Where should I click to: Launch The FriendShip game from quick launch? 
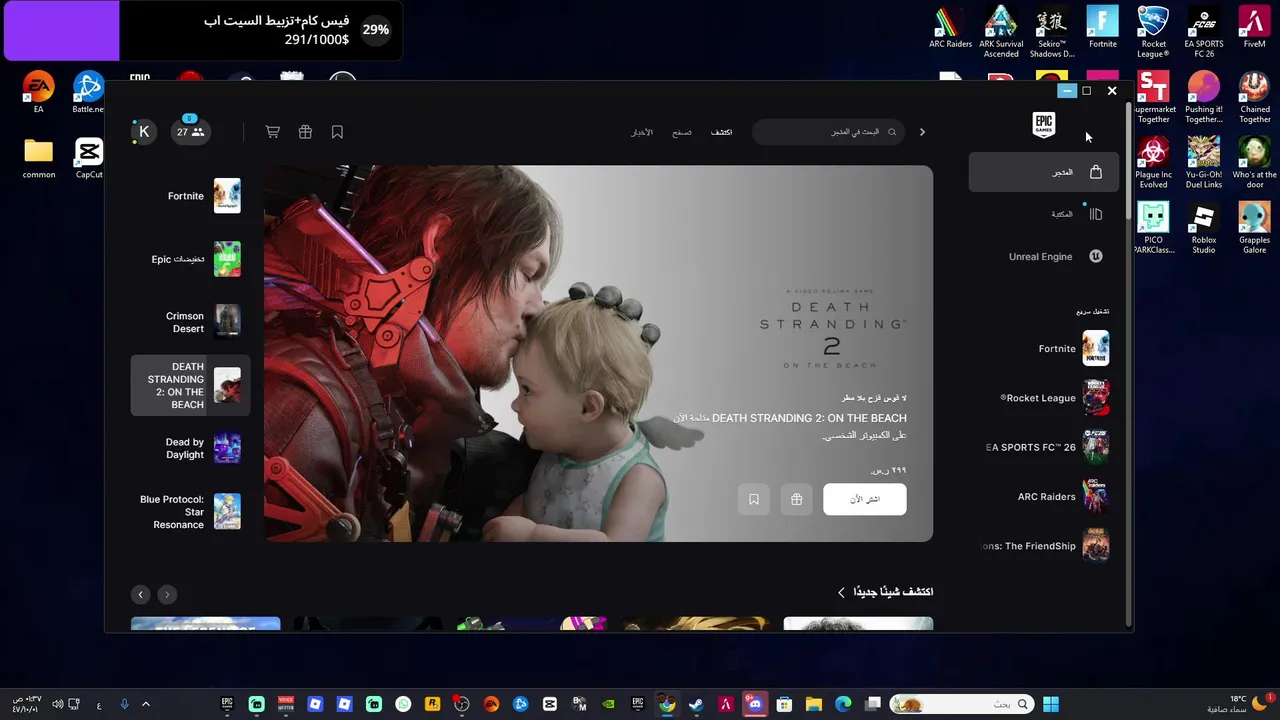pos(1046,546)
